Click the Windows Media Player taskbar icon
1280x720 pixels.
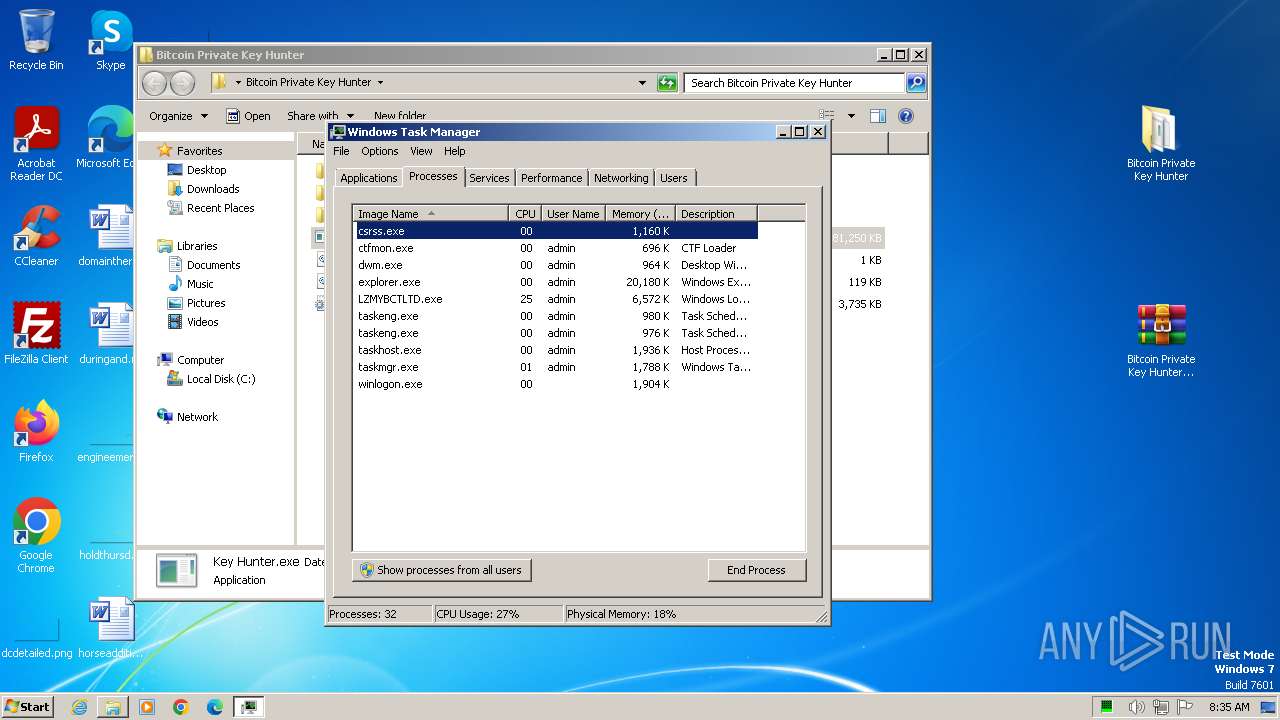click(147, 707)
